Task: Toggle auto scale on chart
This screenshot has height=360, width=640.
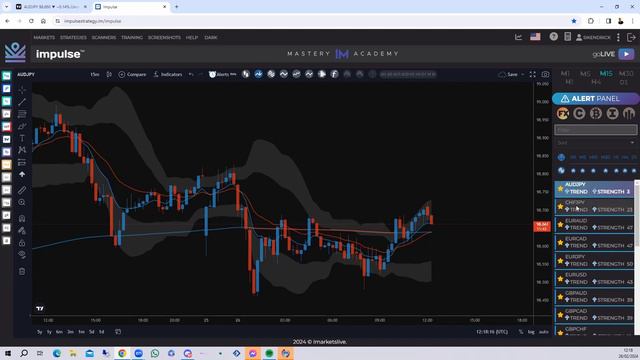Action: 544,332
